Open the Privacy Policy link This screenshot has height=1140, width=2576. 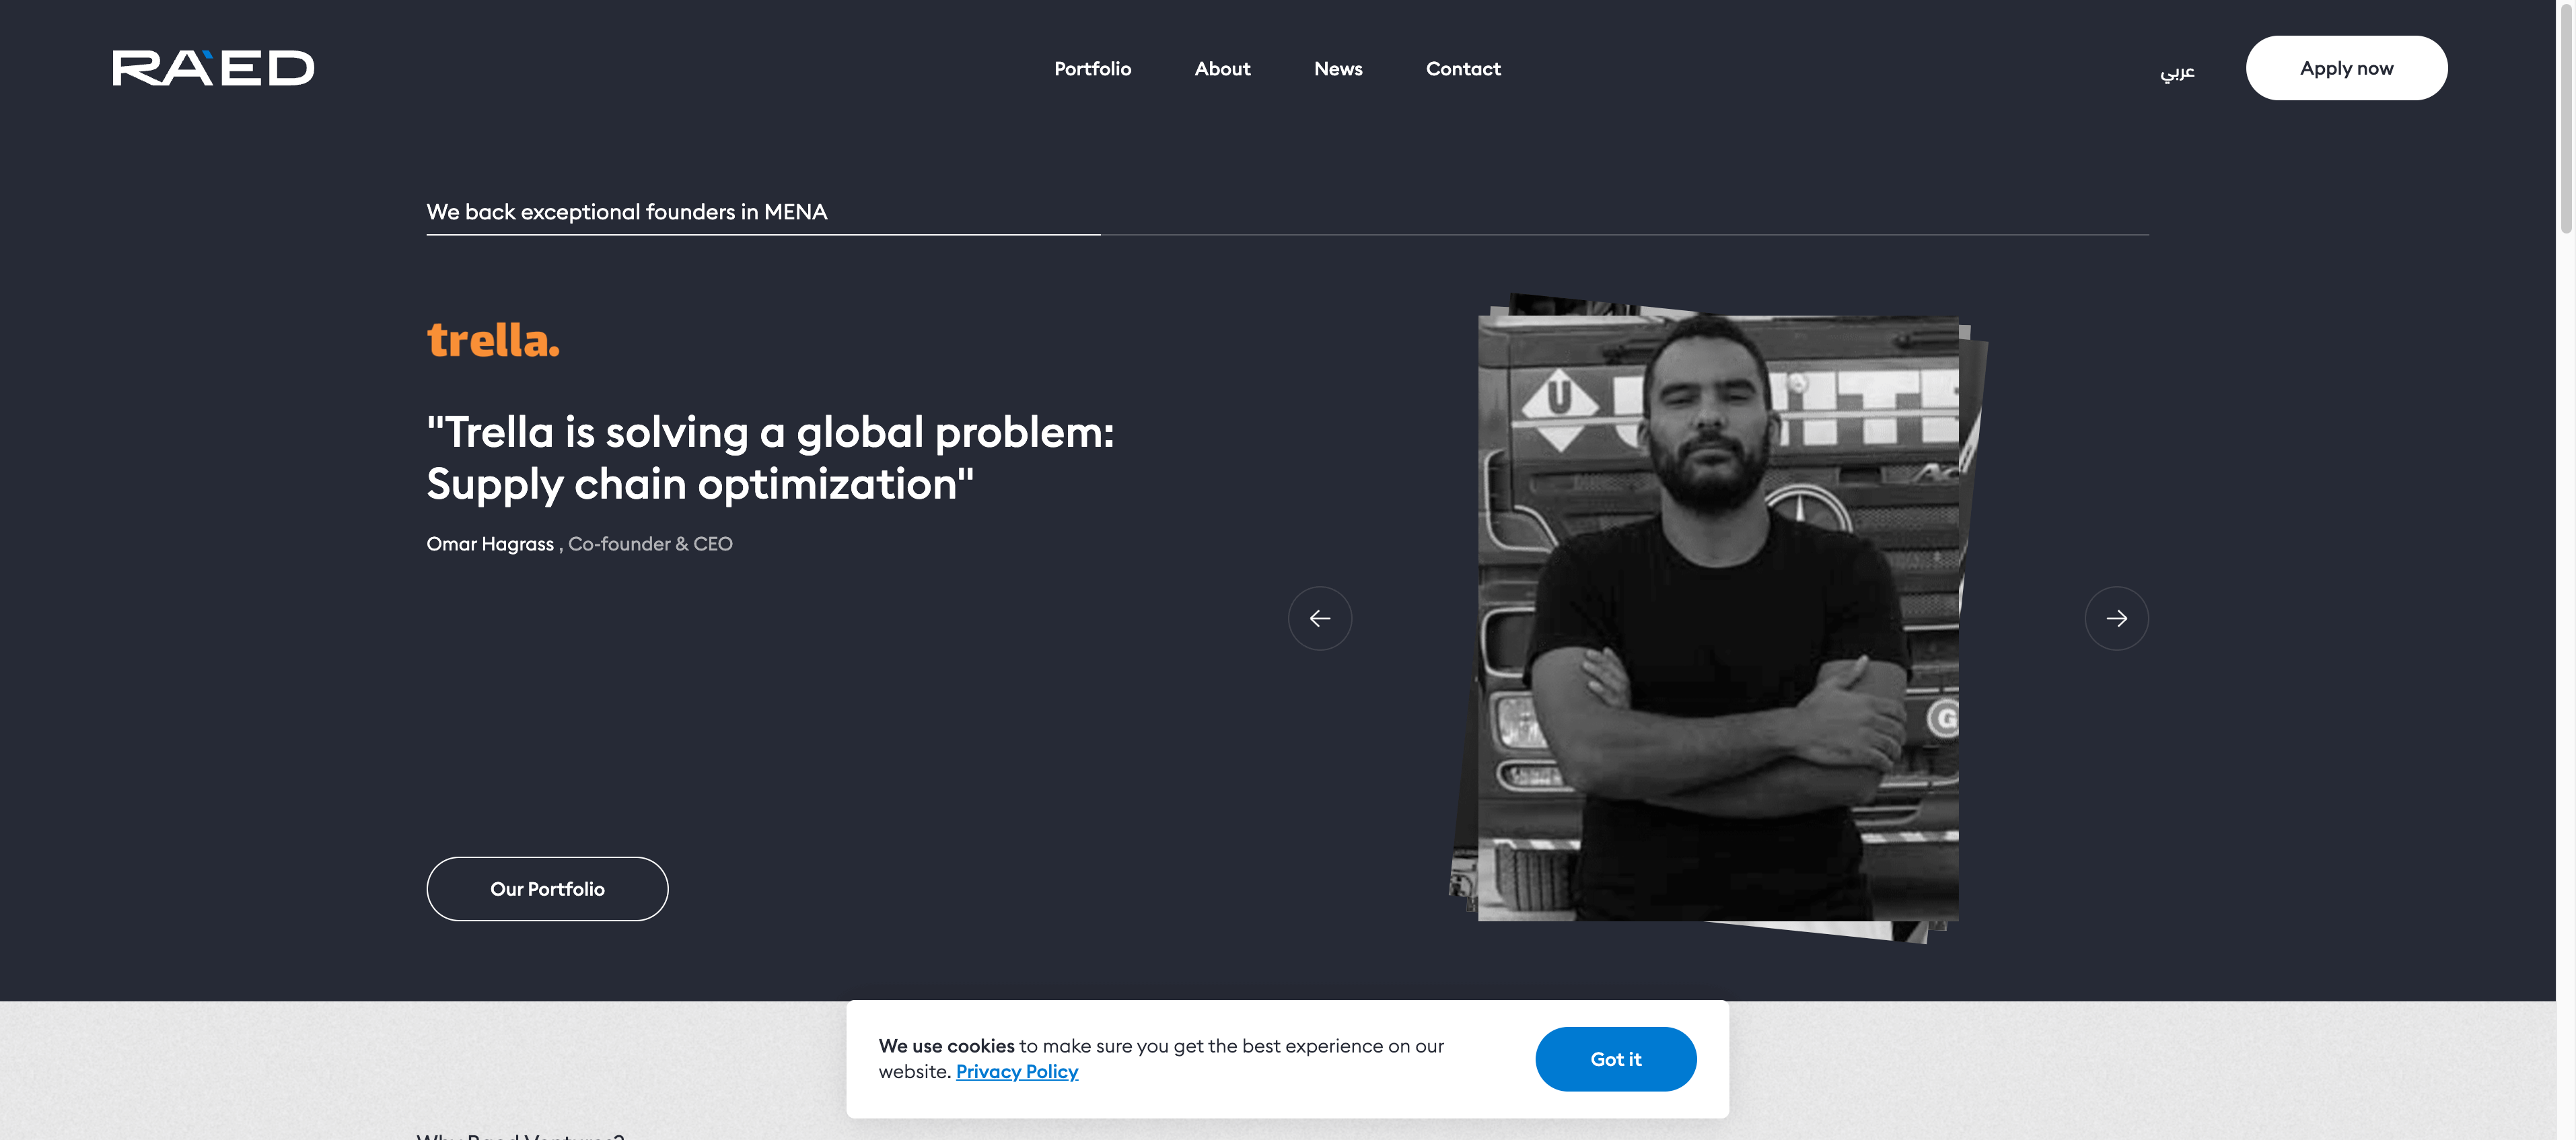click(x=1016, y=1072)
